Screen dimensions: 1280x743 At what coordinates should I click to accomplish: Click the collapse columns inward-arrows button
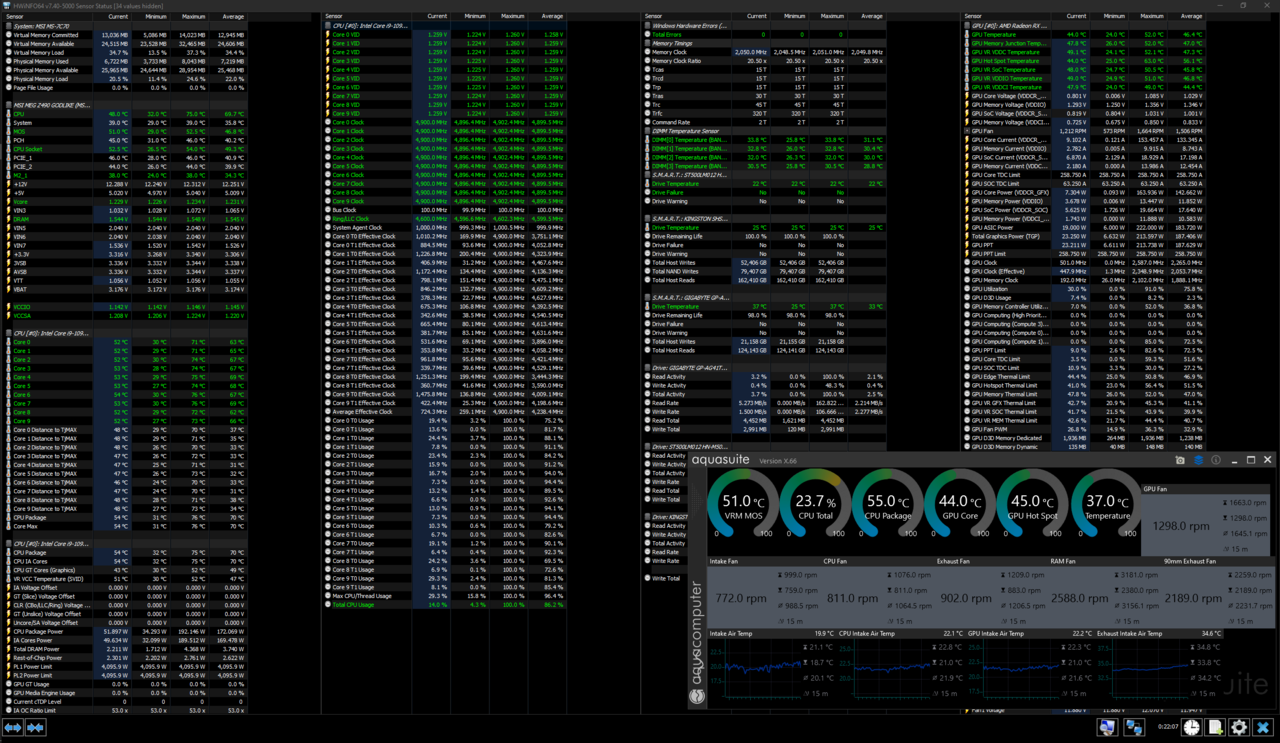coord(36,728)
